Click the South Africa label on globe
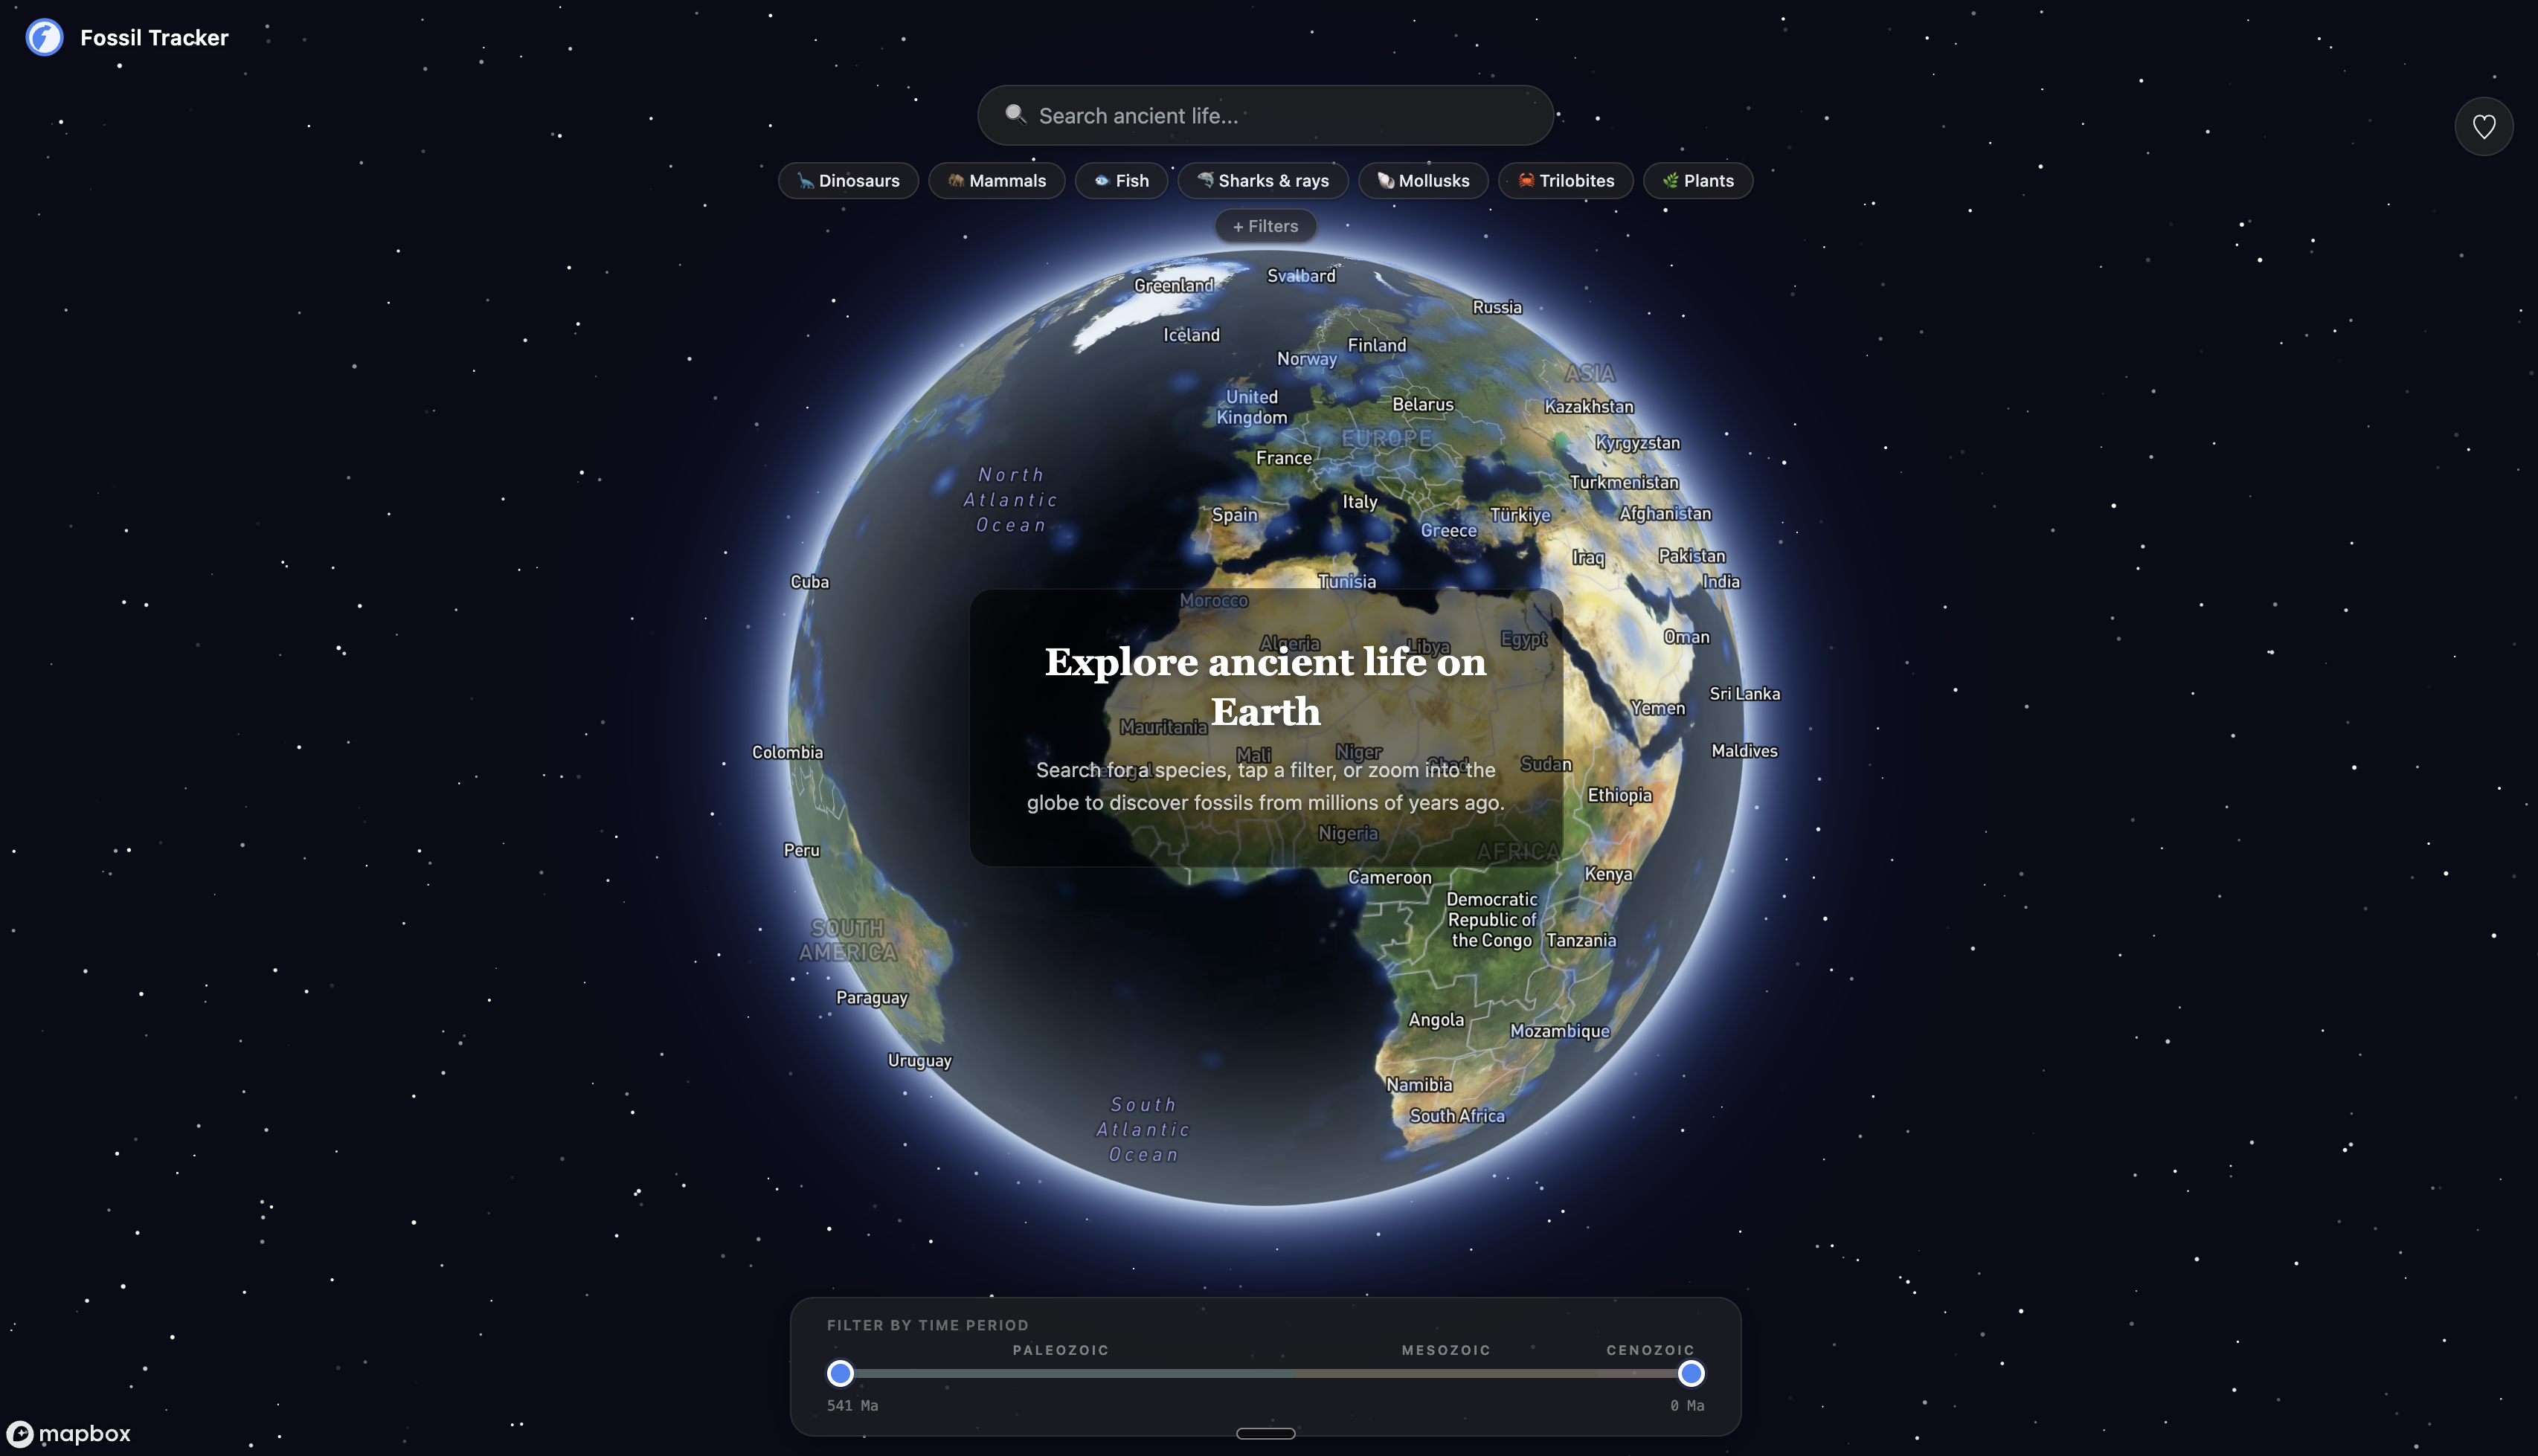The height and width of the screenshot is (1456, 2538). pyautogui.click(x=1457, y=1116)
